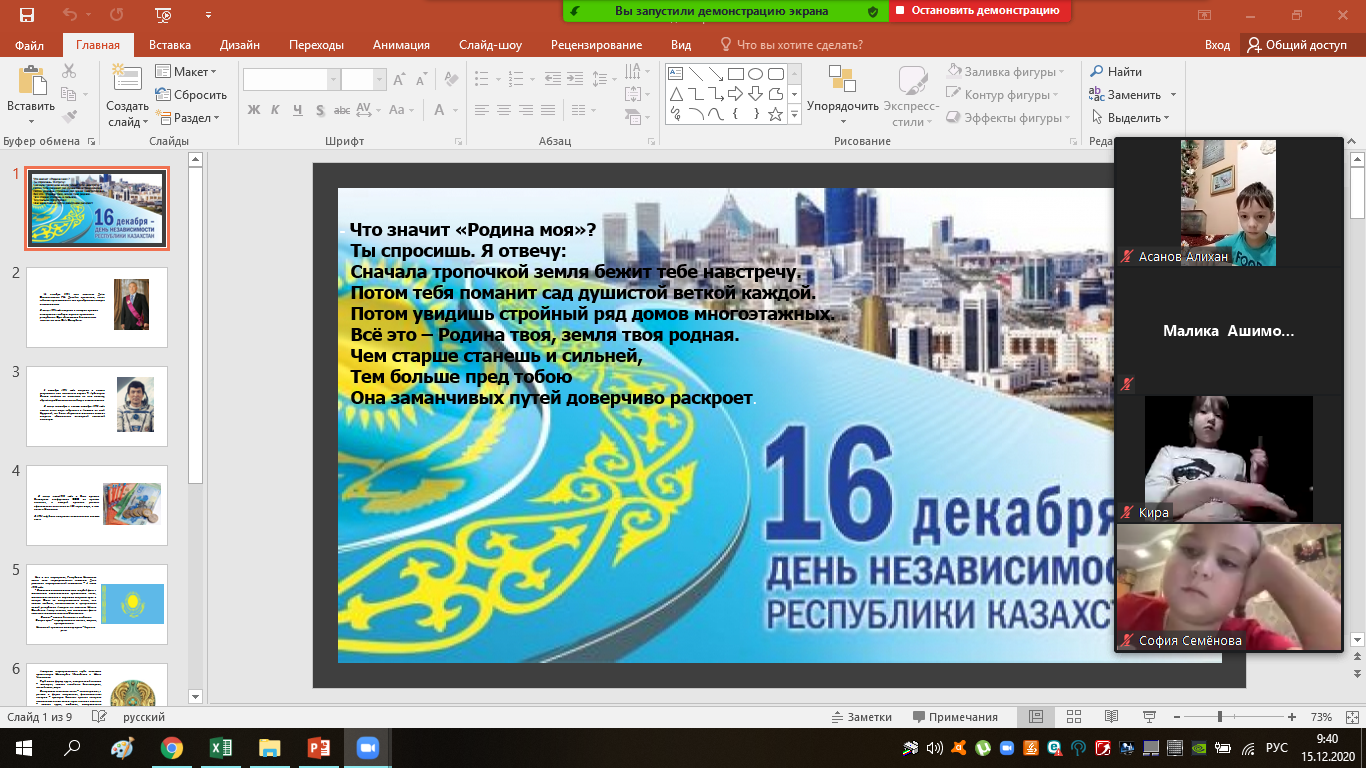The height and width of the screenshot is (768, 1366).
Task: Select the Right Arrow block shape
Action: point(735,94)
